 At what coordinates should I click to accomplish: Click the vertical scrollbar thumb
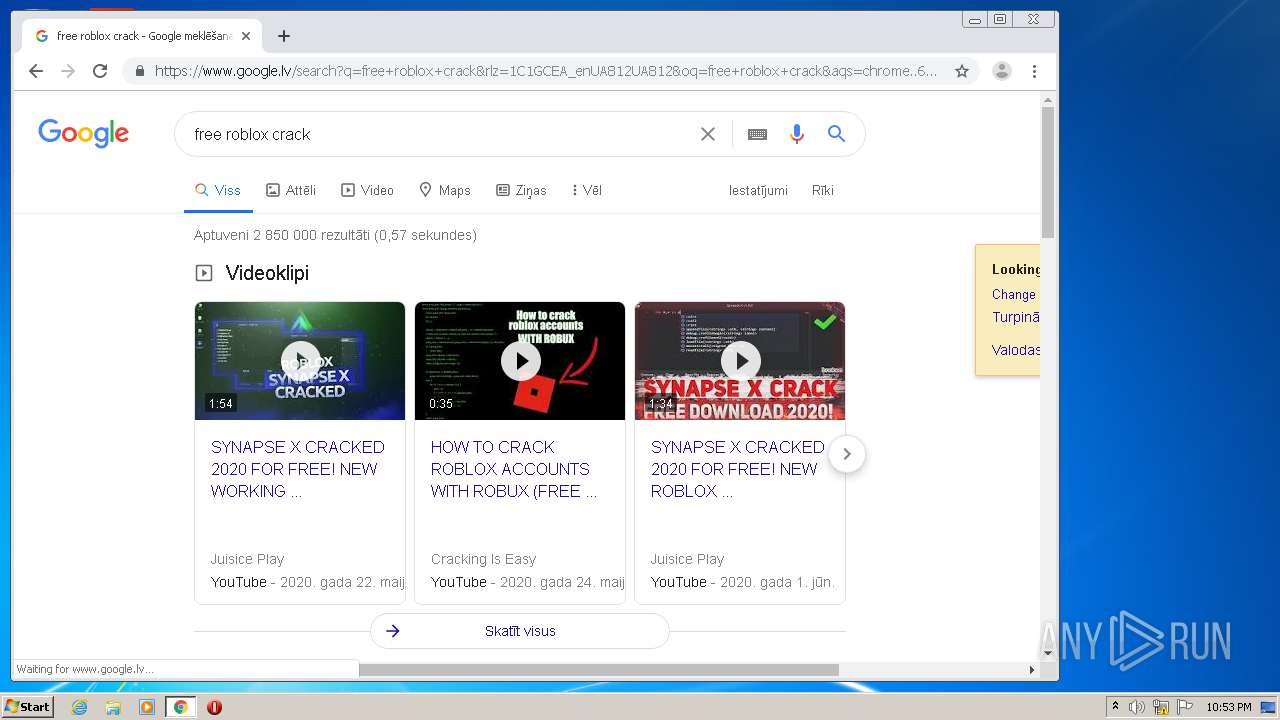click(x=1048, y=172)
